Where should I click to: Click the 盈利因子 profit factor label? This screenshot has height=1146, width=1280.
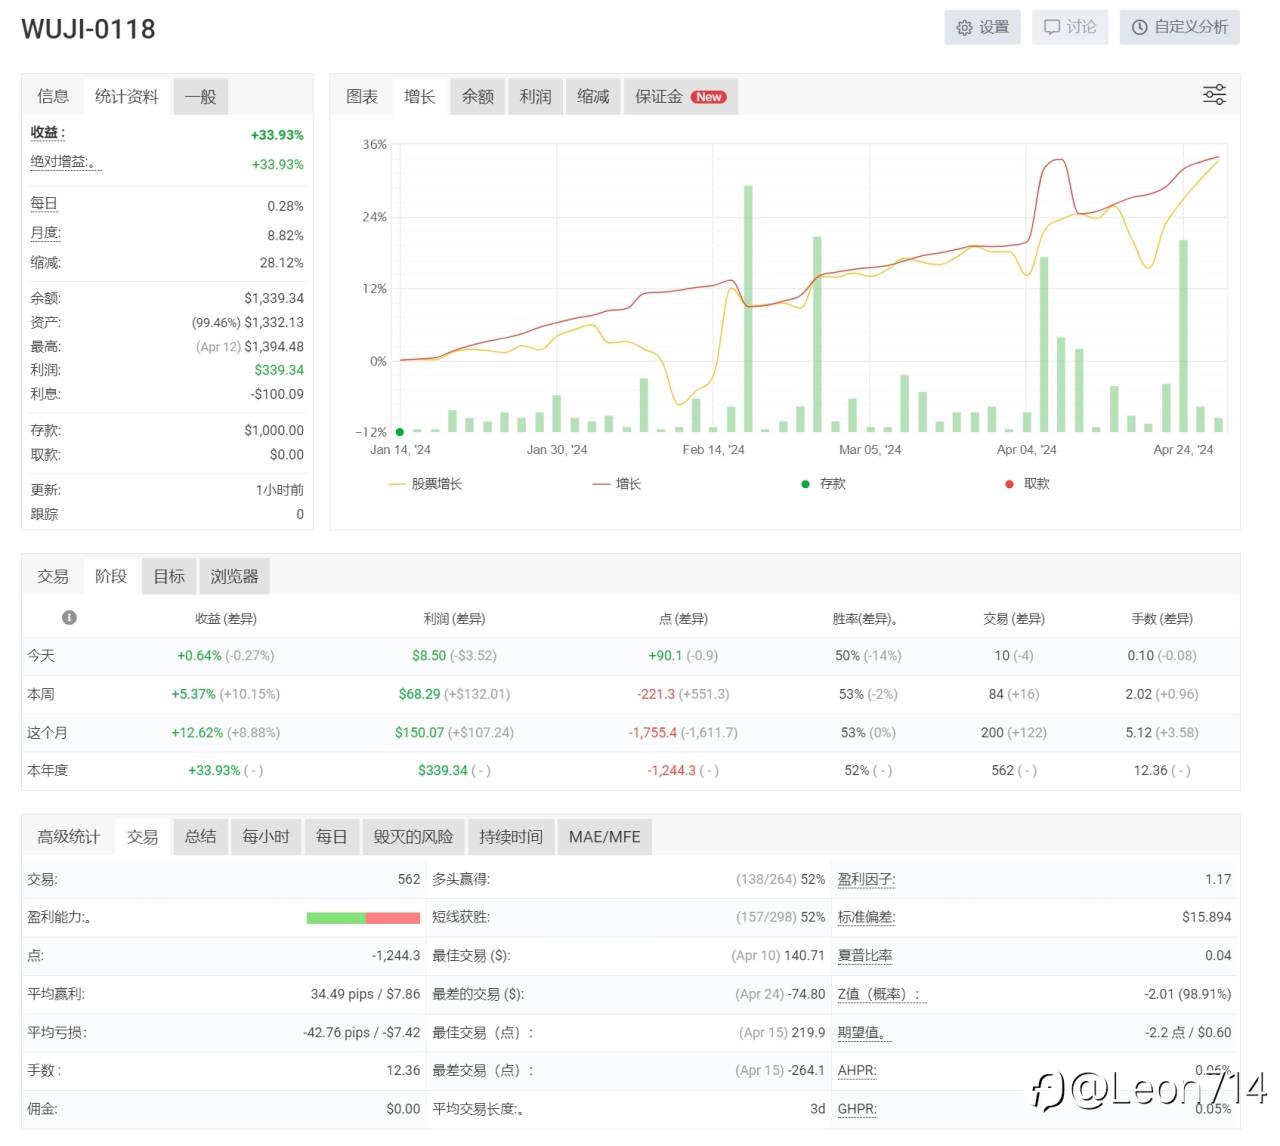tap(866, 880)
